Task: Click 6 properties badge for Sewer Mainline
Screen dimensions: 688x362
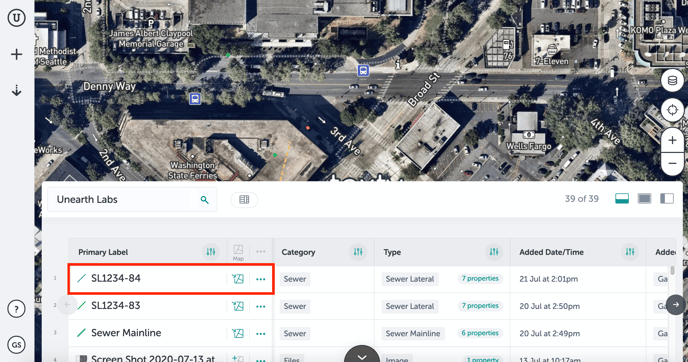Action: click(480, 333)
